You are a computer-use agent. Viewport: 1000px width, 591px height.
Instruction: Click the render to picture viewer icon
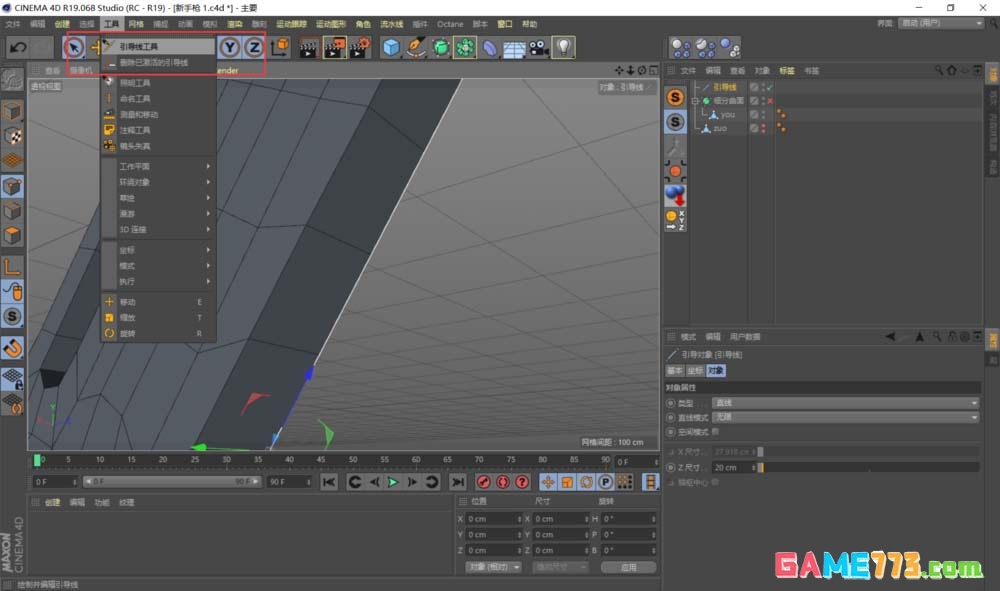click(332, 47)
